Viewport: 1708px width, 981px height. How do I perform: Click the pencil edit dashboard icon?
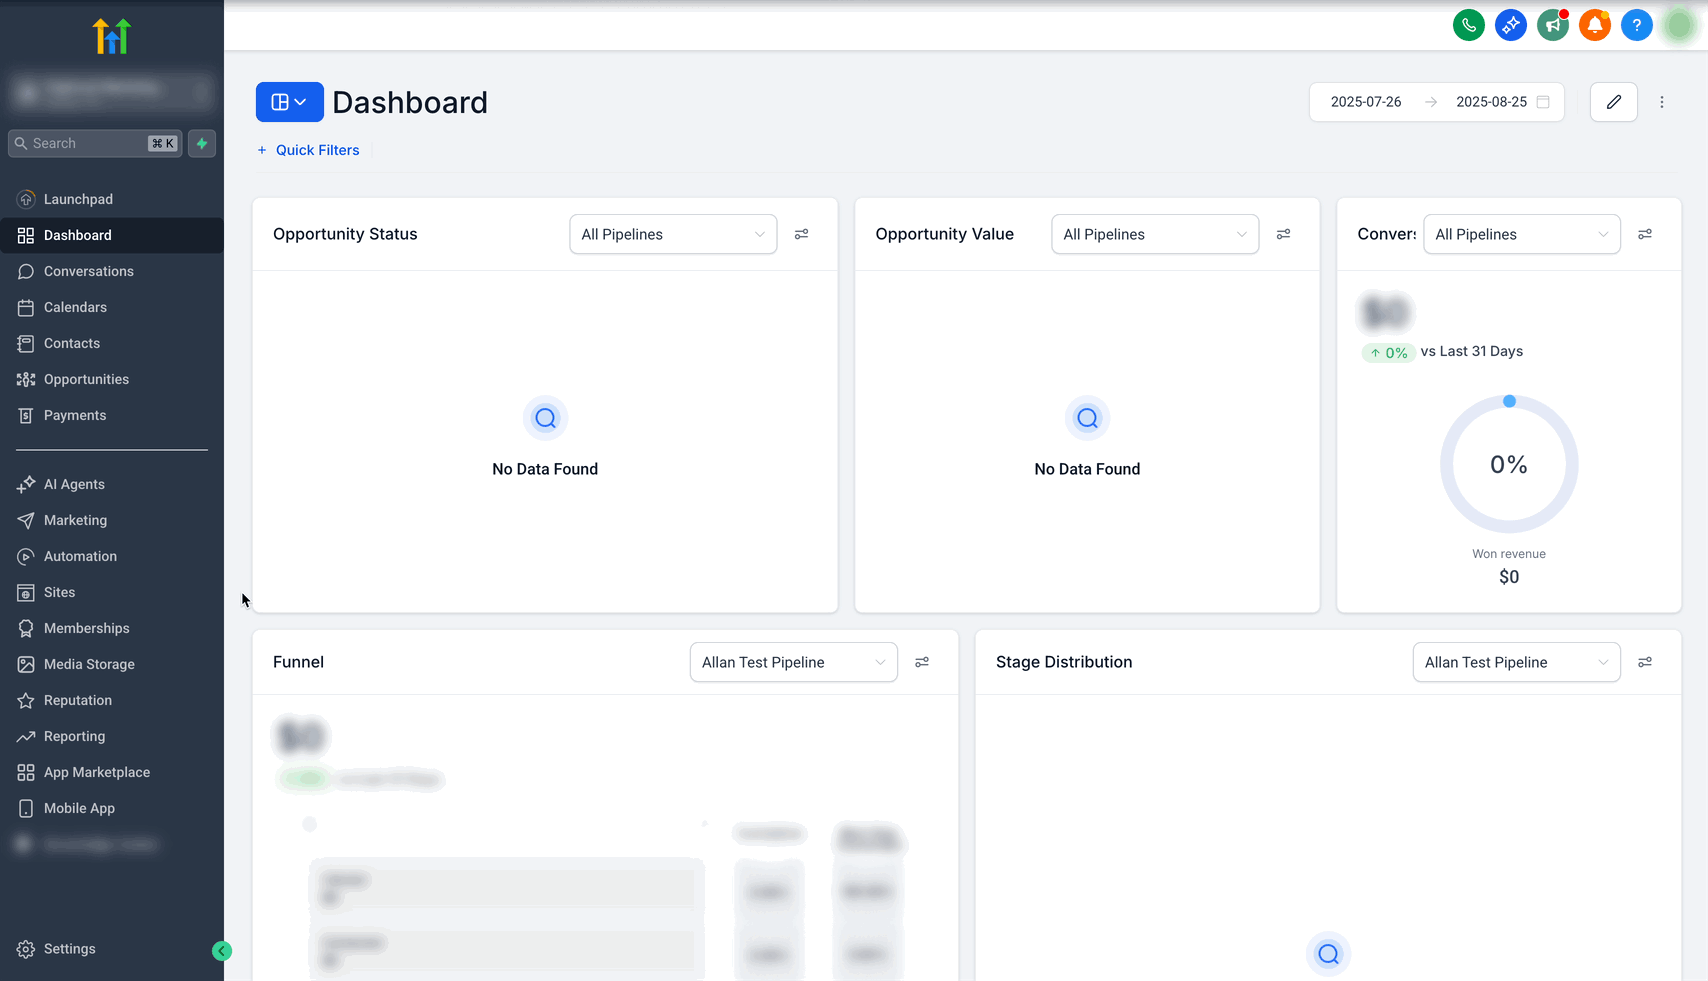pos(1613,102)
